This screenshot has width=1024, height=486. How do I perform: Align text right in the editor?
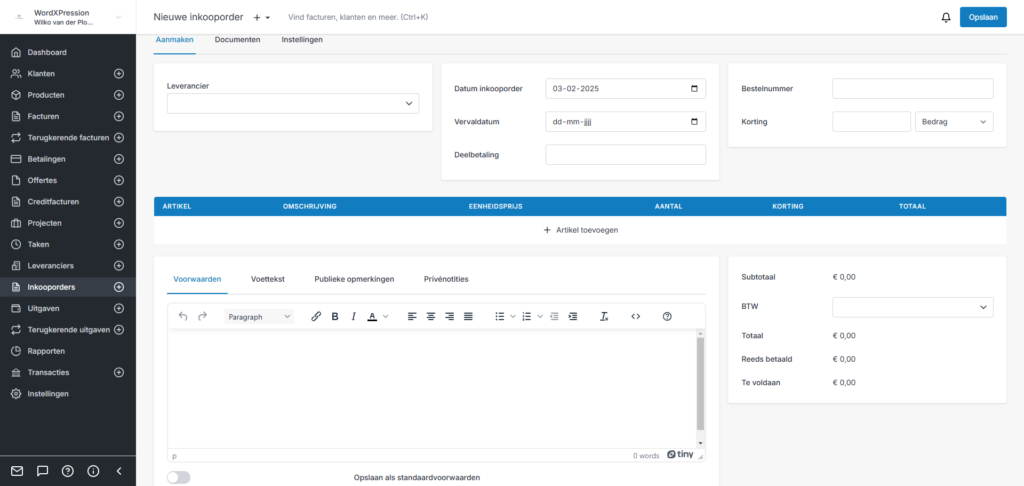click(449, 316)
